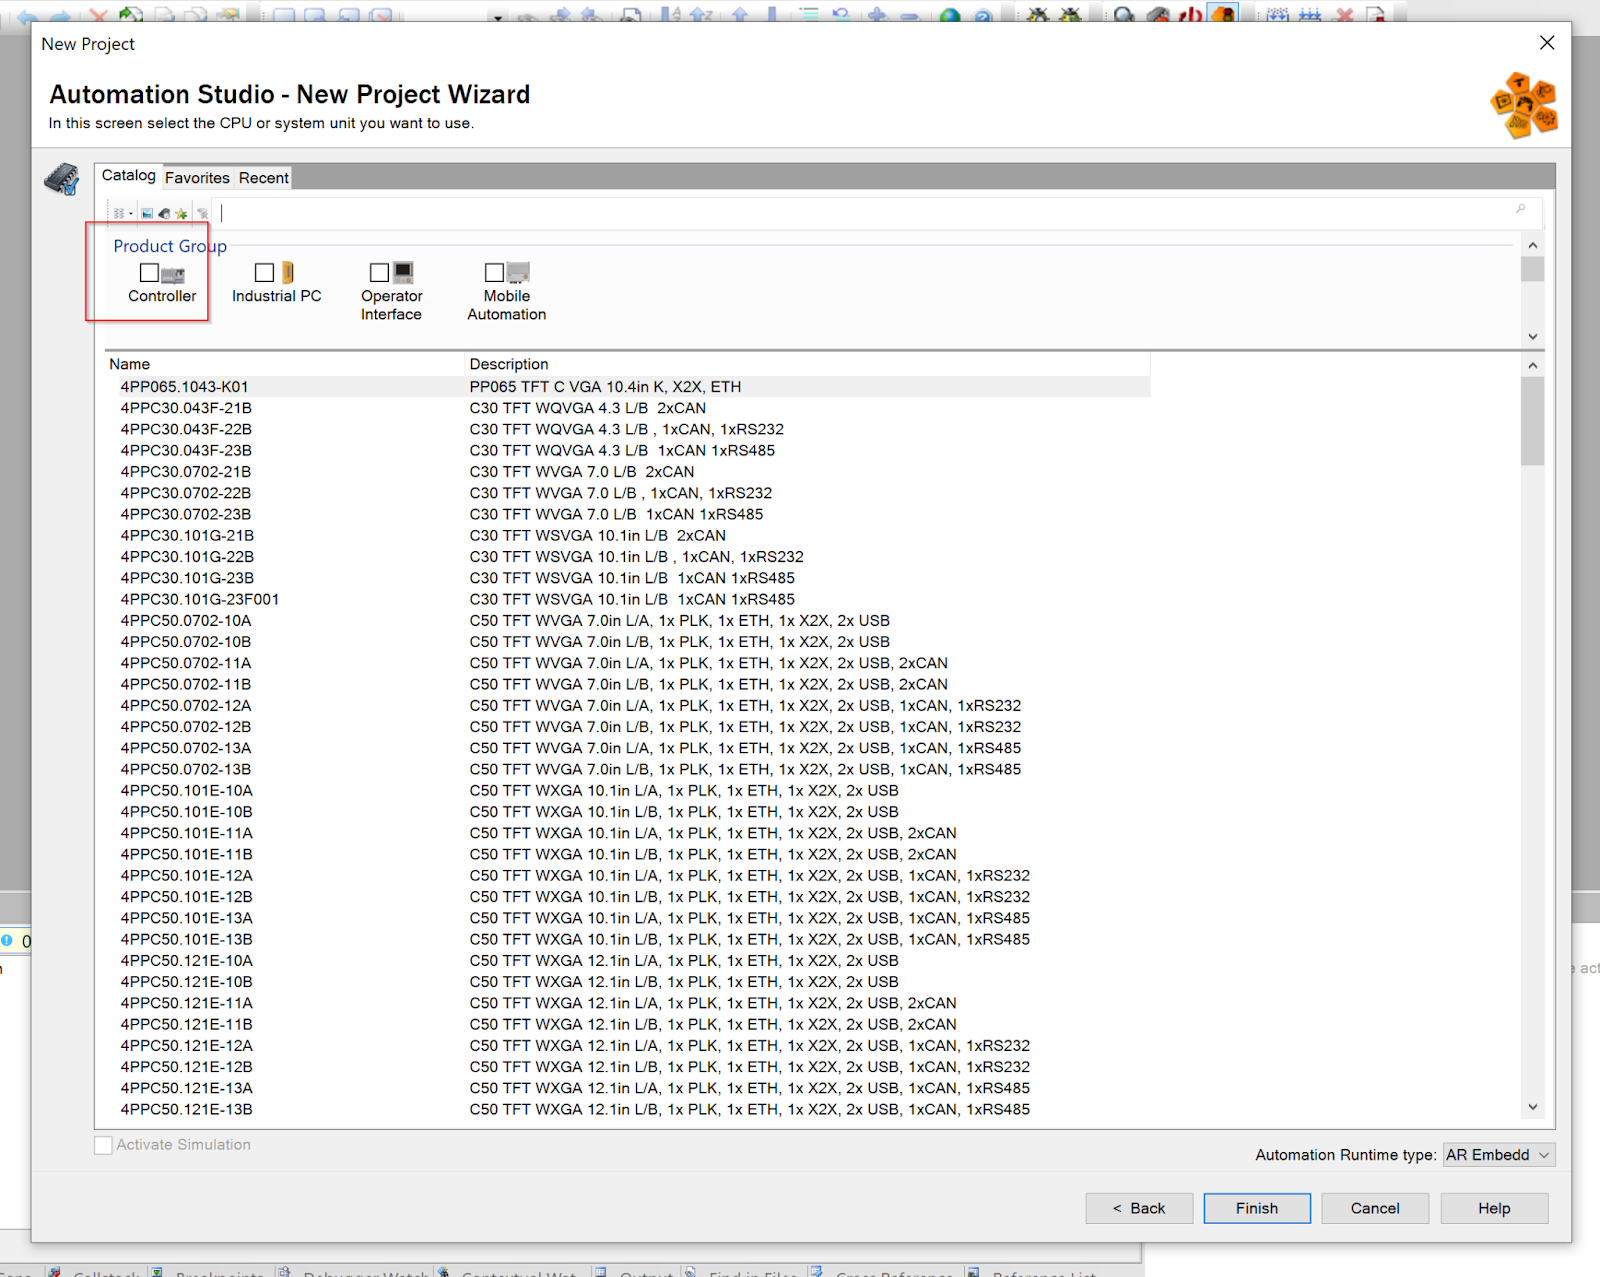
Task: Click the search magnifier icon in catalog
Action: pos(1520,209)
